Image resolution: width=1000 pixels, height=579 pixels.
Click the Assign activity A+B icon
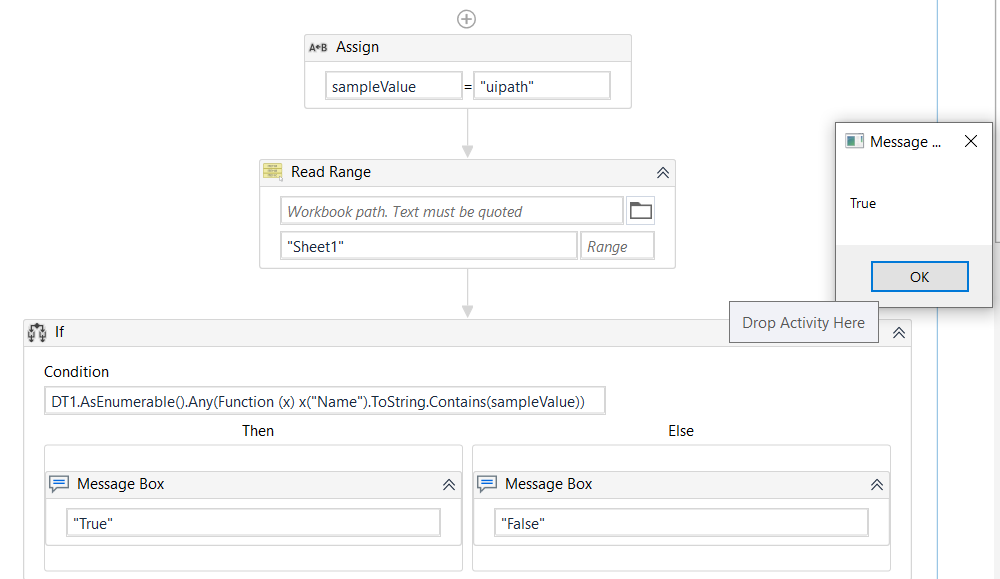point(318,47)
